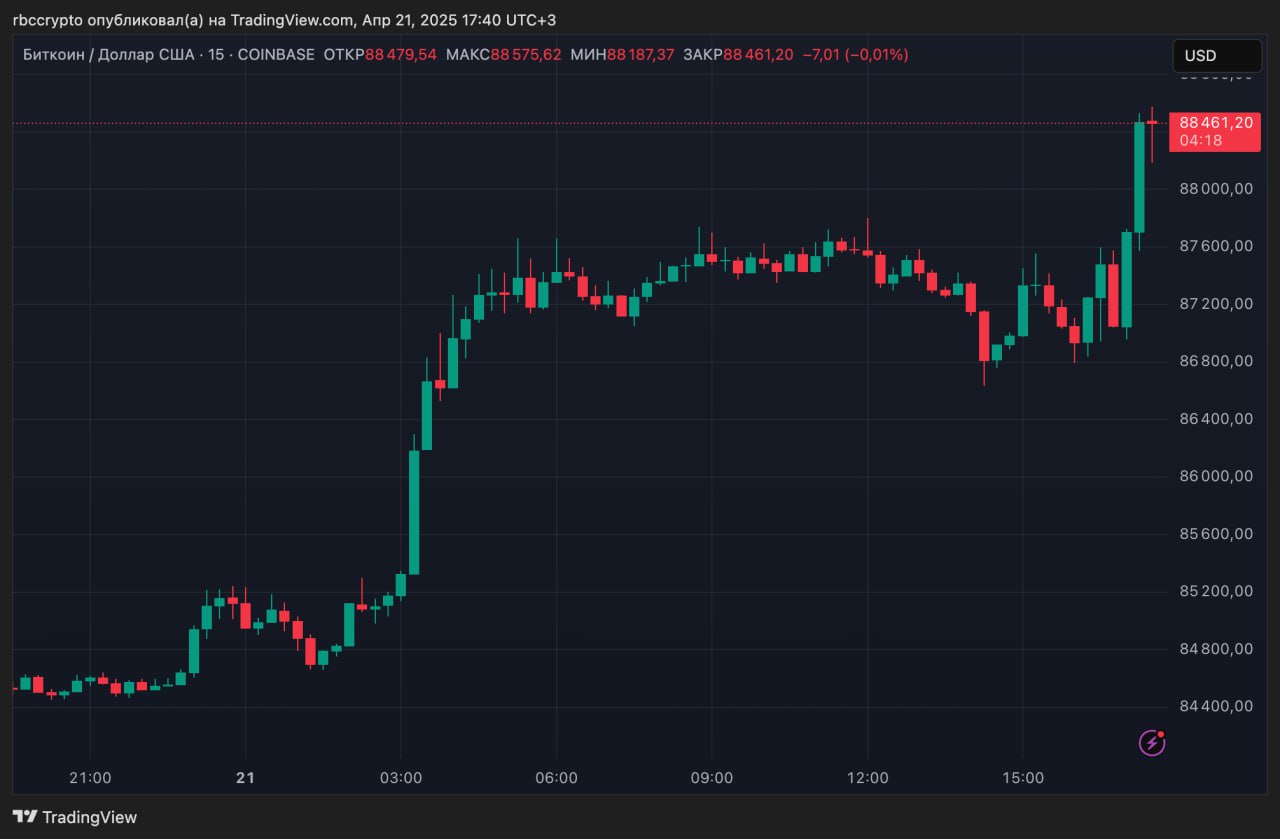Click the 21:00 time axis label
Viewport: 1280px width, 839px height.
click(x=90, y=778)
